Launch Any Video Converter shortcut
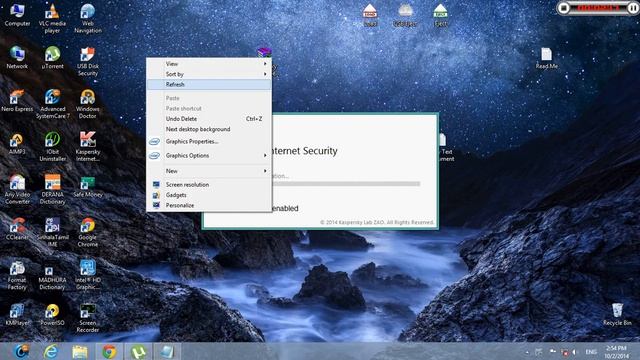Viewport: 640px width, 360px height. 17,189
